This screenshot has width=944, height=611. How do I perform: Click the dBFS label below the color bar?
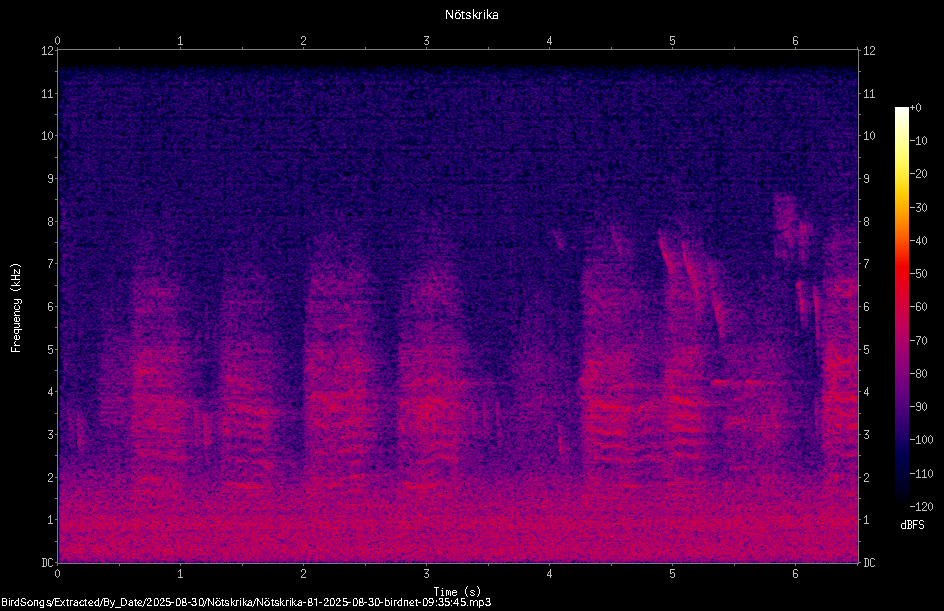pos(912,525)
